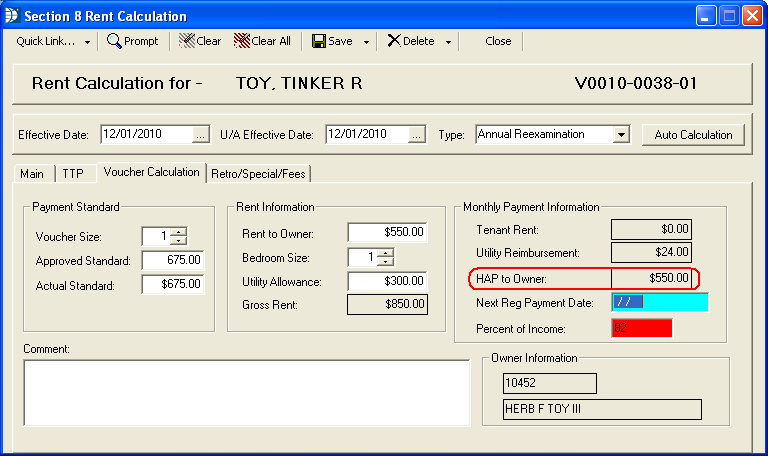Click the Delete X icon

pyautogui.click(x=394, y=41)
